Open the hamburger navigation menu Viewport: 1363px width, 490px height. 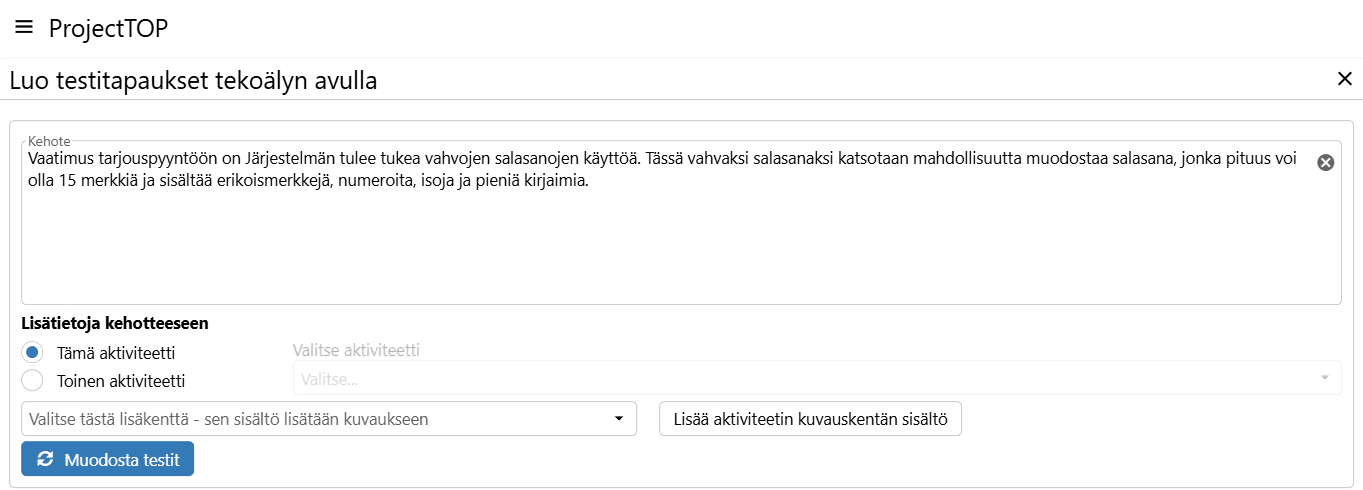tap(24, 27)
